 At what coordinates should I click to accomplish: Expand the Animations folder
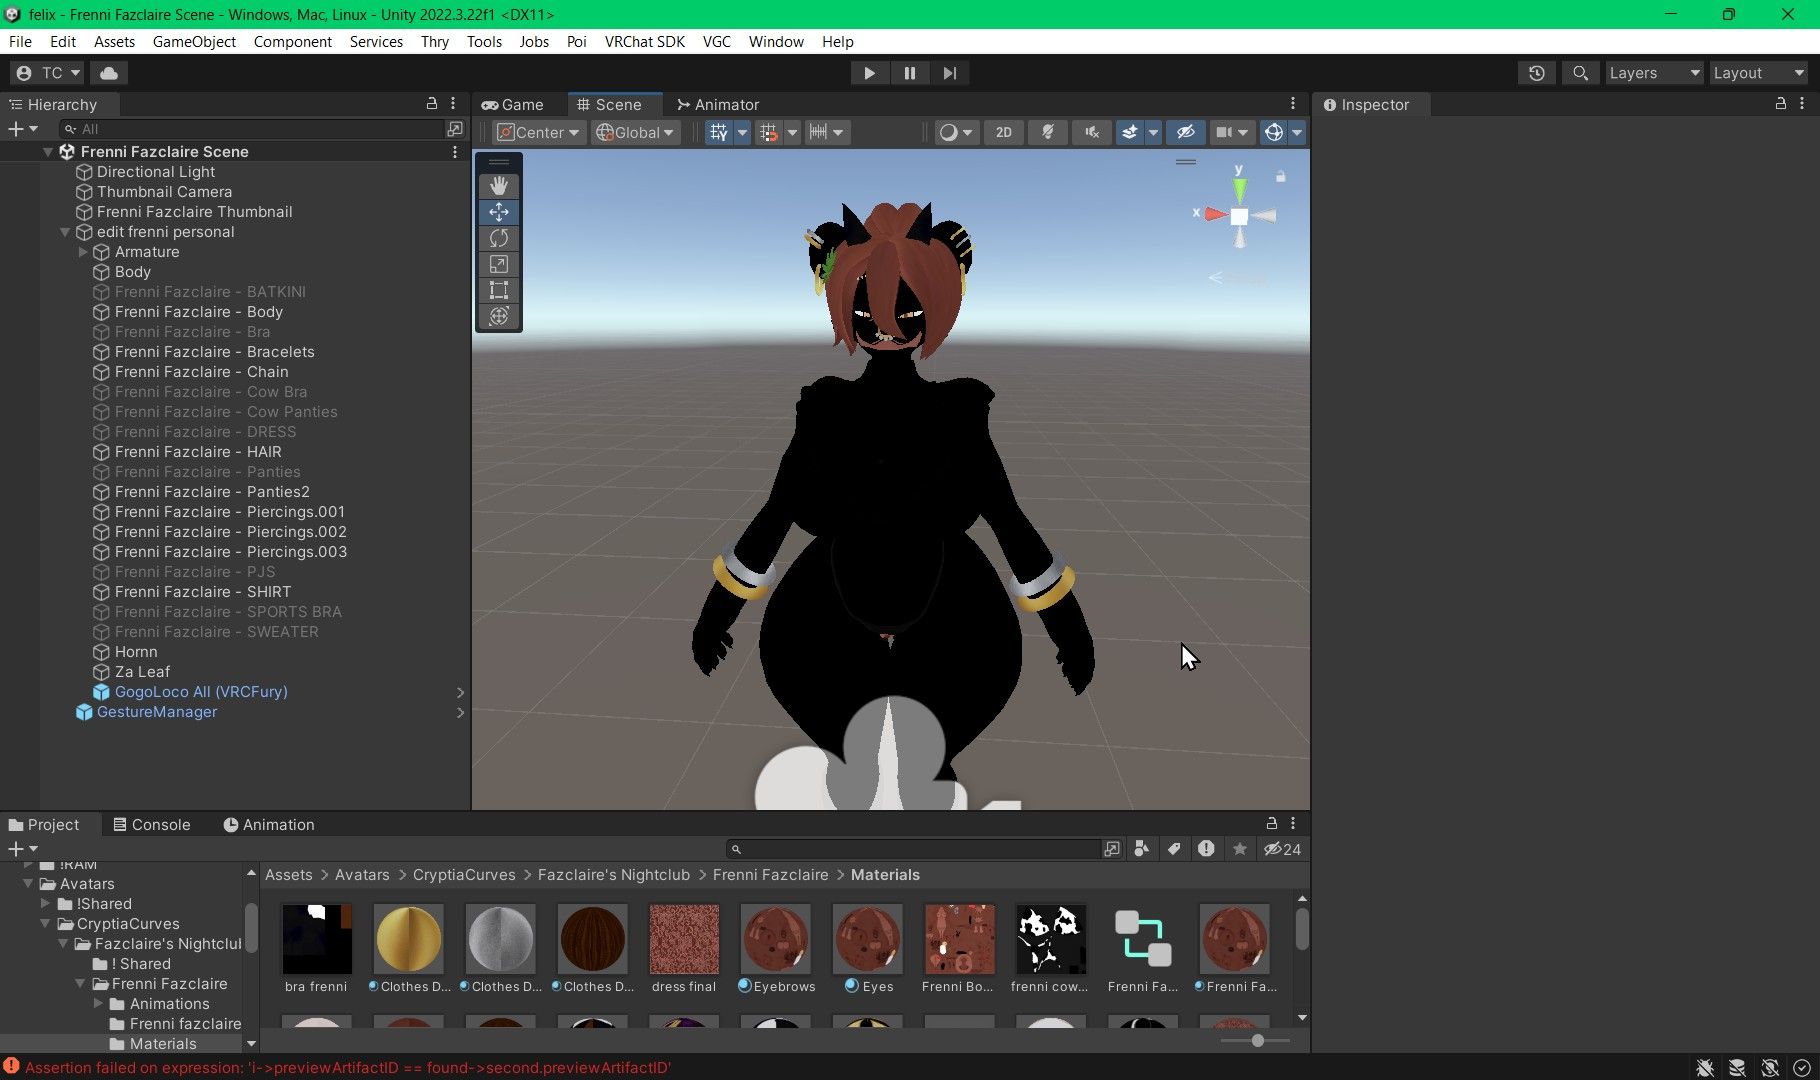[98, 1004]
